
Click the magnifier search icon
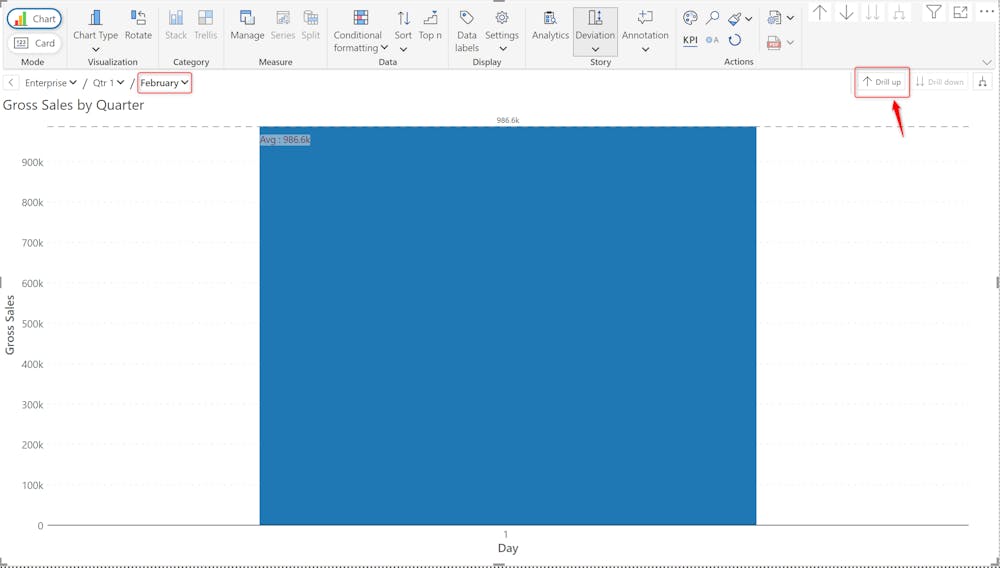click(x=712, y=18)
